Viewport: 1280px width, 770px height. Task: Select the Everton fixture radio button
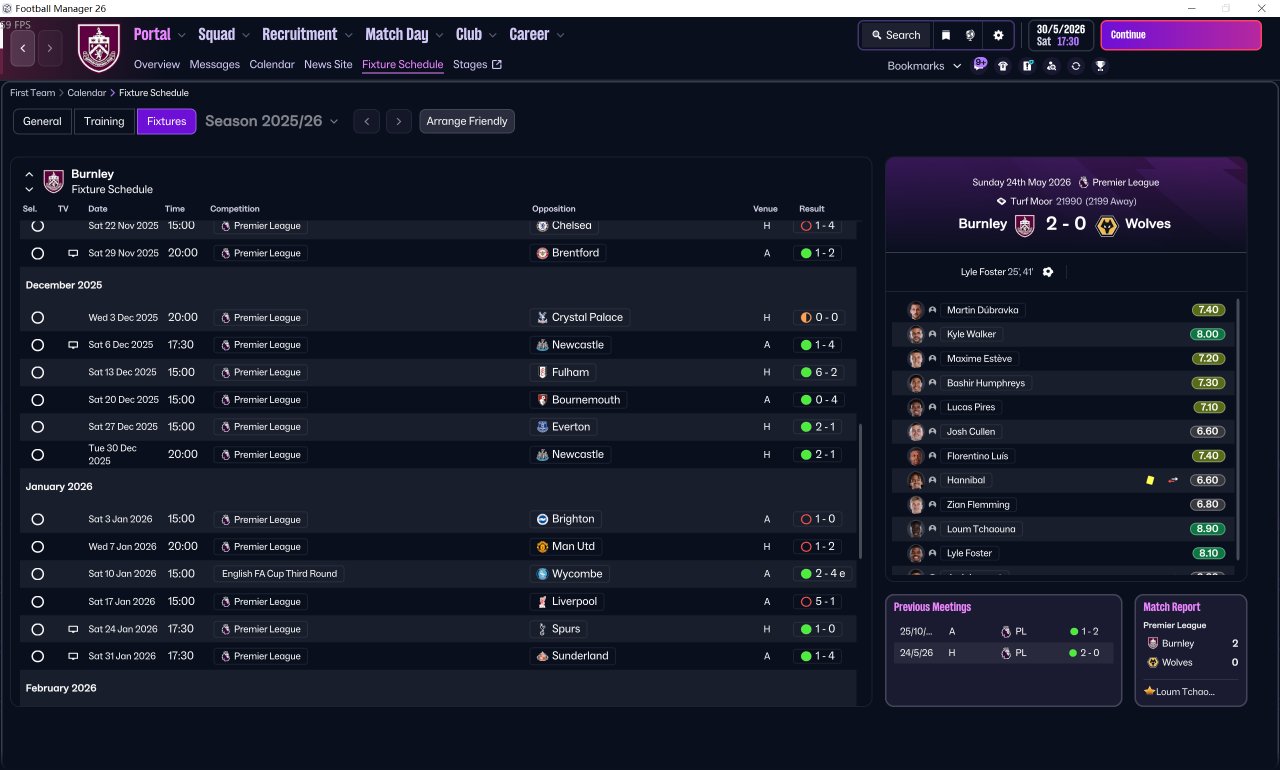point(37,427)
